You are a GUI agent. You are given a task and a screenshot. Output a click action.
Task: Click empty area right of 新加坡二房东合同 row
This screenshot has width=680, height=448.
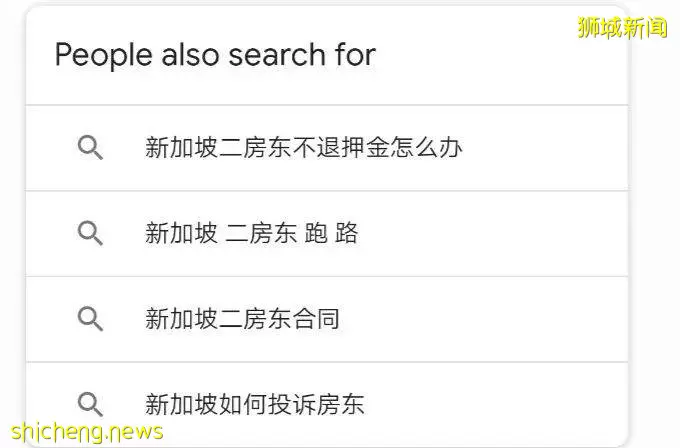click(481, 319)
